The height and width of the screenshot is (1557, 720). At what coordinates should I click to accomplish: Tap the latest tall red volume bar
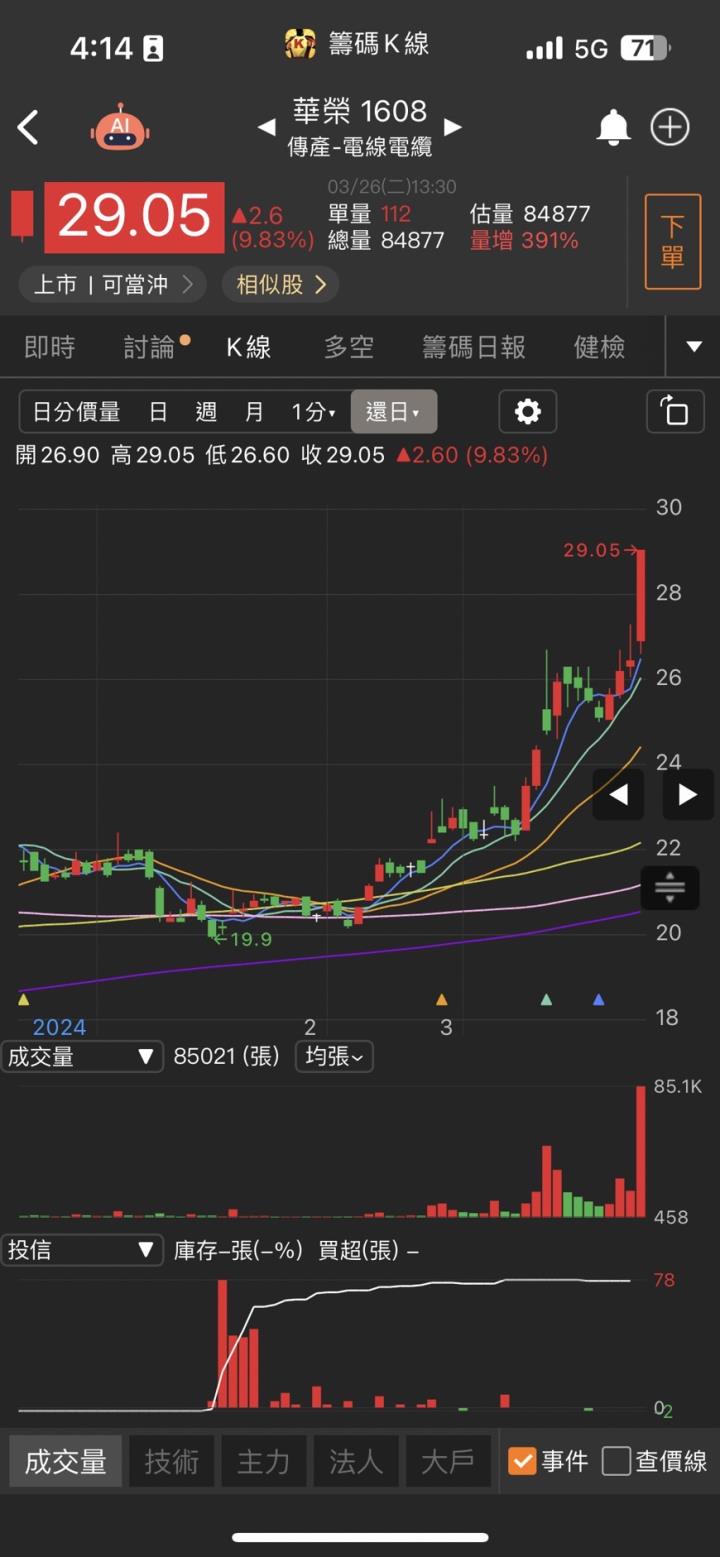[x=641, y=1151]
